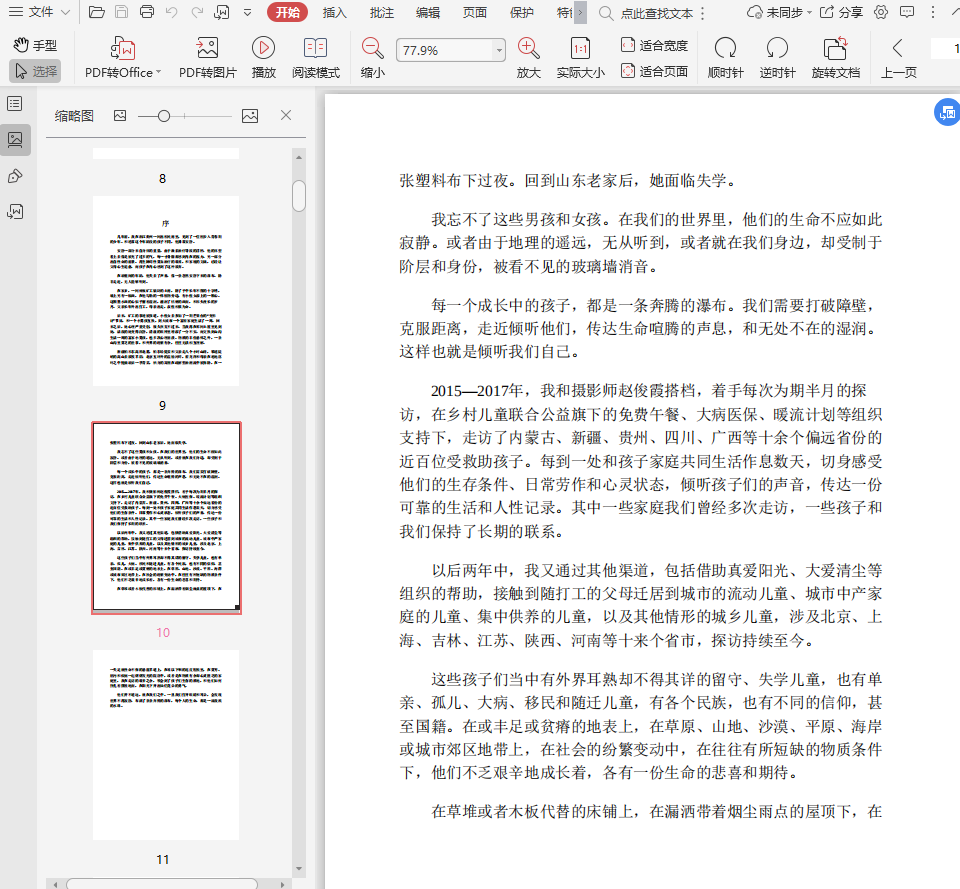This screenshot has width=960, height=889.
Task: Choose 适合页面 fit page
Action: (x=654, y=71)
